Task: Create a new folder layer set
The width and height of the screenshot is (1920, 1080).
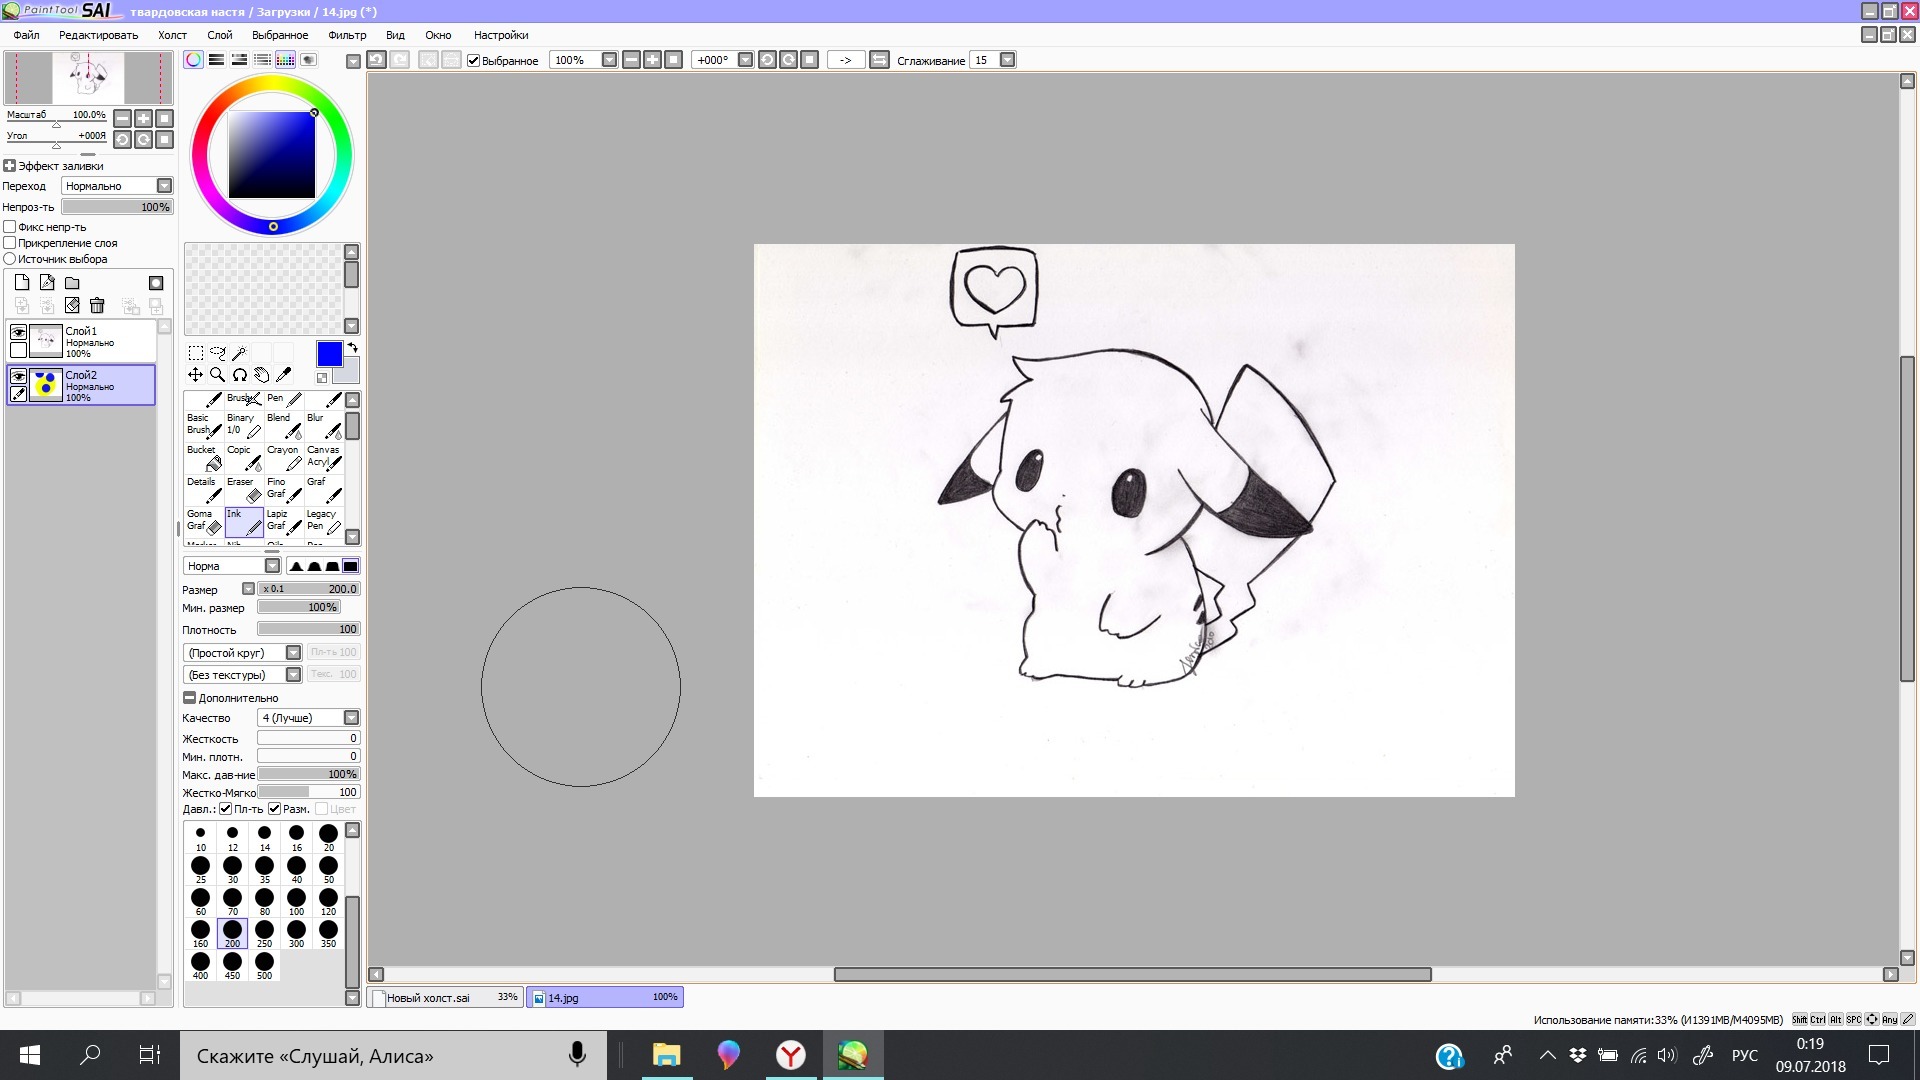Action: click(72, 283)
